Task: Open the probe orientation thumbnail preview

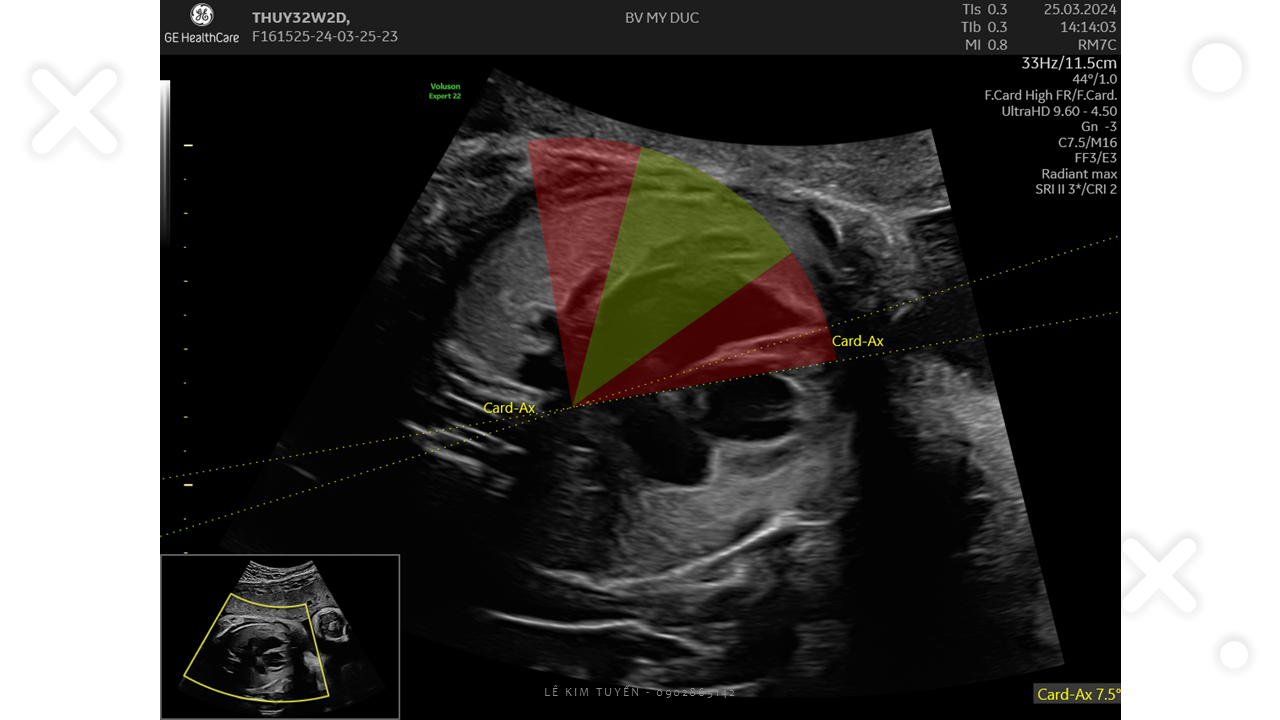Action: [280, 637]
